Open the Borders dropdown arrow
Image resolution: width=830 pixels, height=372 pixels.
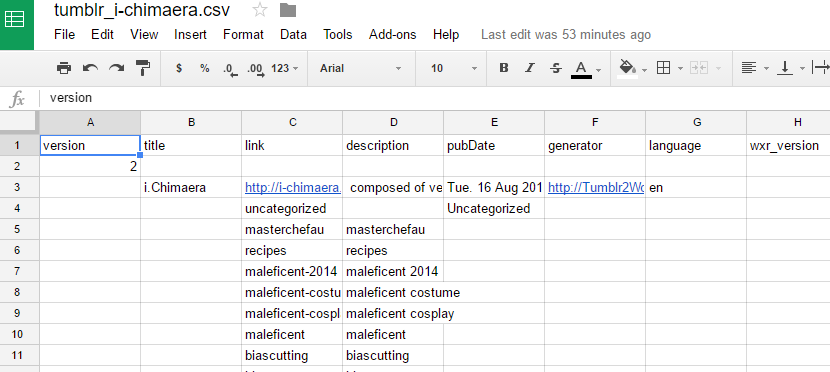(680, 69)
